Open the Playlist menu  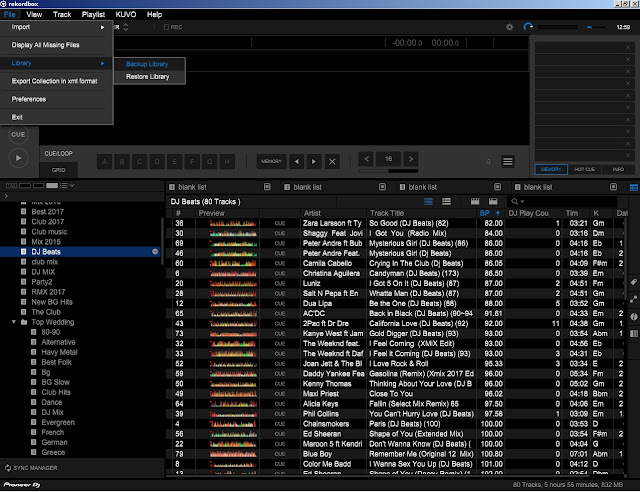(x=93, y=15)
